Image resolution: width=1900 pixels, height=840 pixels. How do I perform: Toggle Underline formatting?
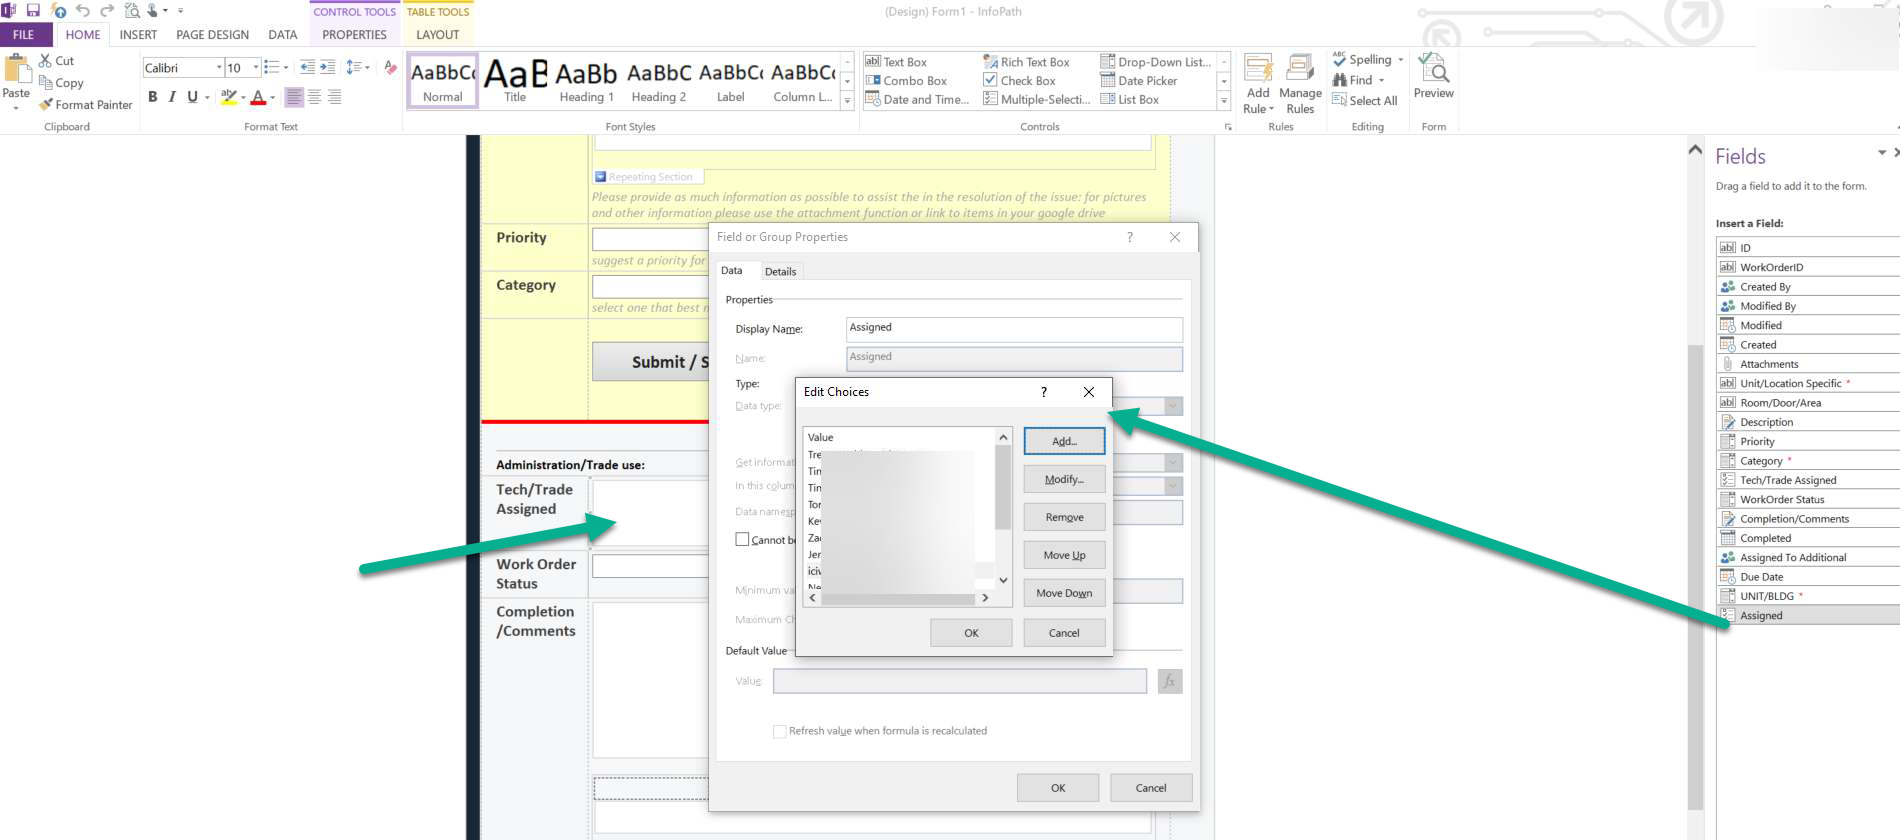click(192, 97)
